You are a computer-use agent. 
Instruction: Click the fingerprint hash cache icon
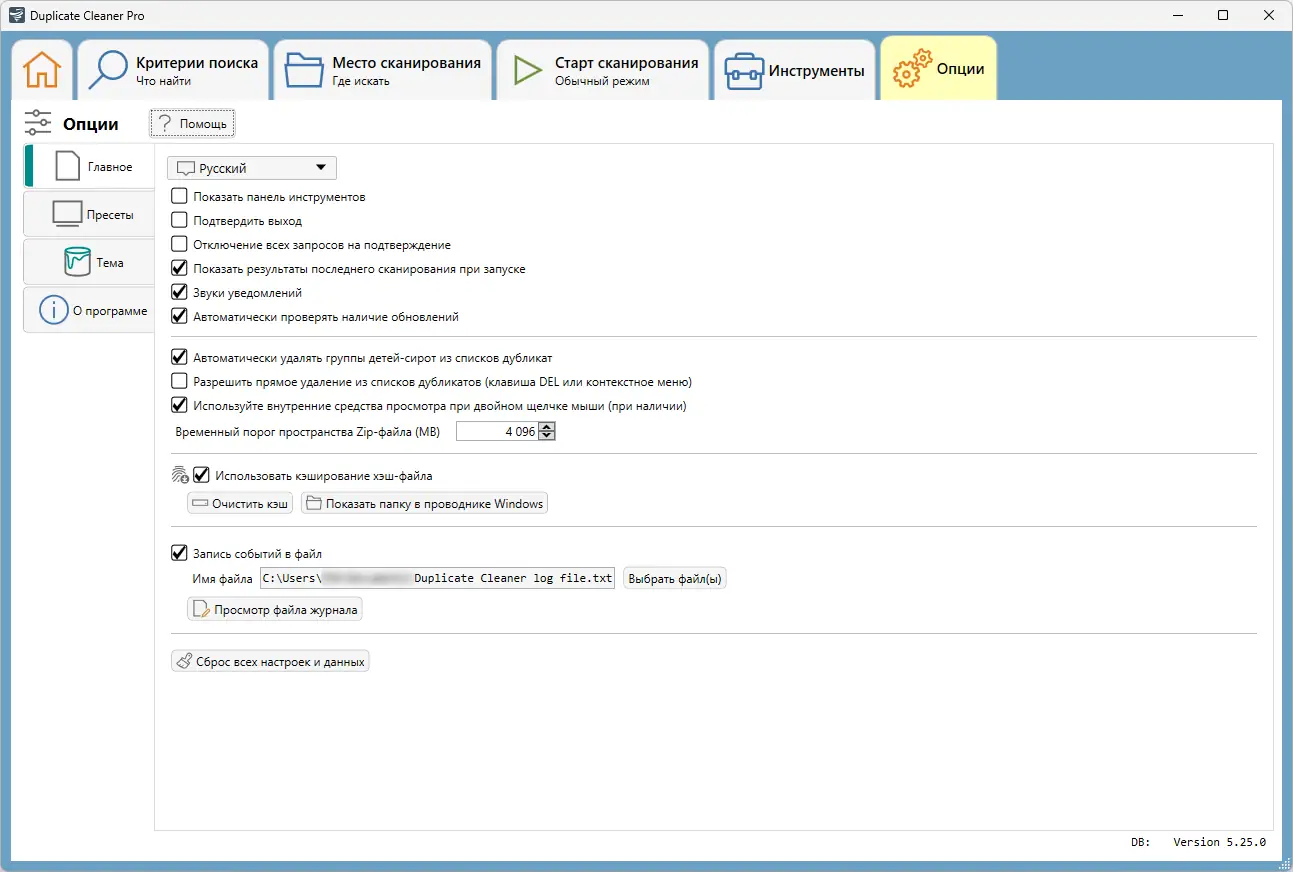coord(180,475)
